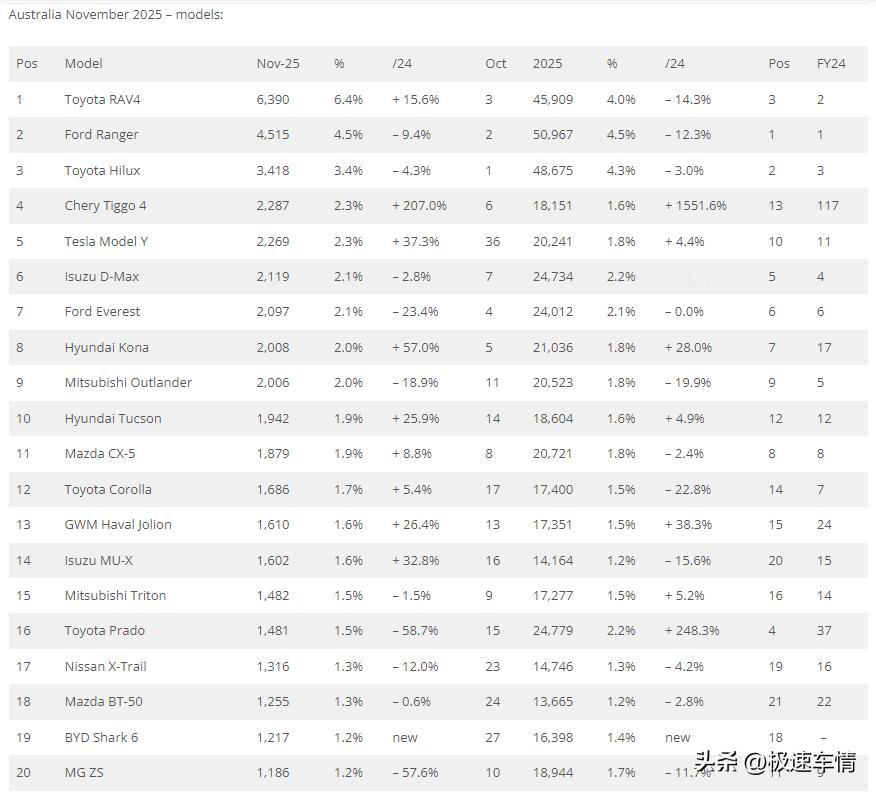Select the Isuzu D-Max row name
This screenshot has width=876, height=793.
[102, 277]
